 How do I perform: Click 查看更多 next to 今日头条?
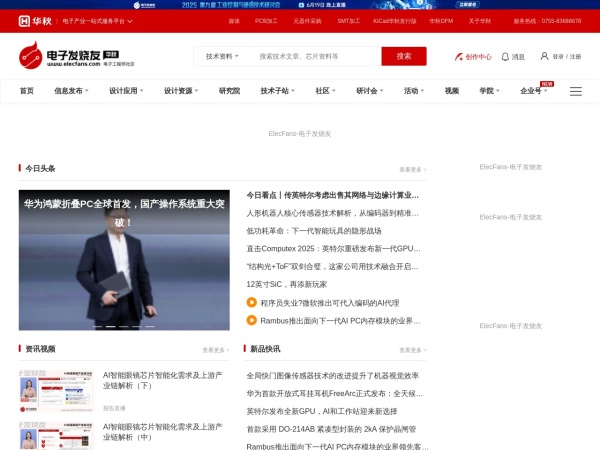[x=413, y=169]
